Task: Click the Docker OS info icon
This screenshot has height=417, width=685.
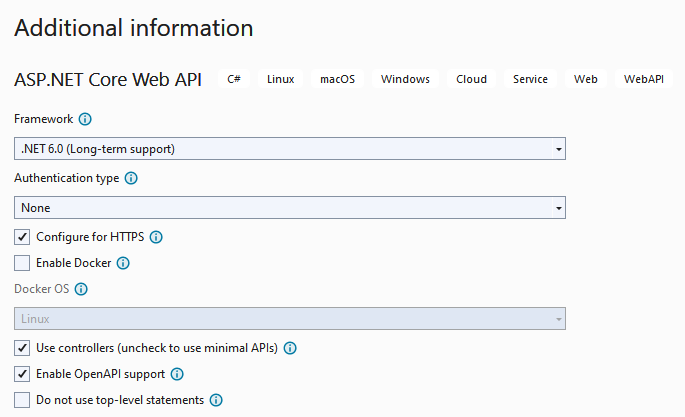Action: (x=81, y=289)
